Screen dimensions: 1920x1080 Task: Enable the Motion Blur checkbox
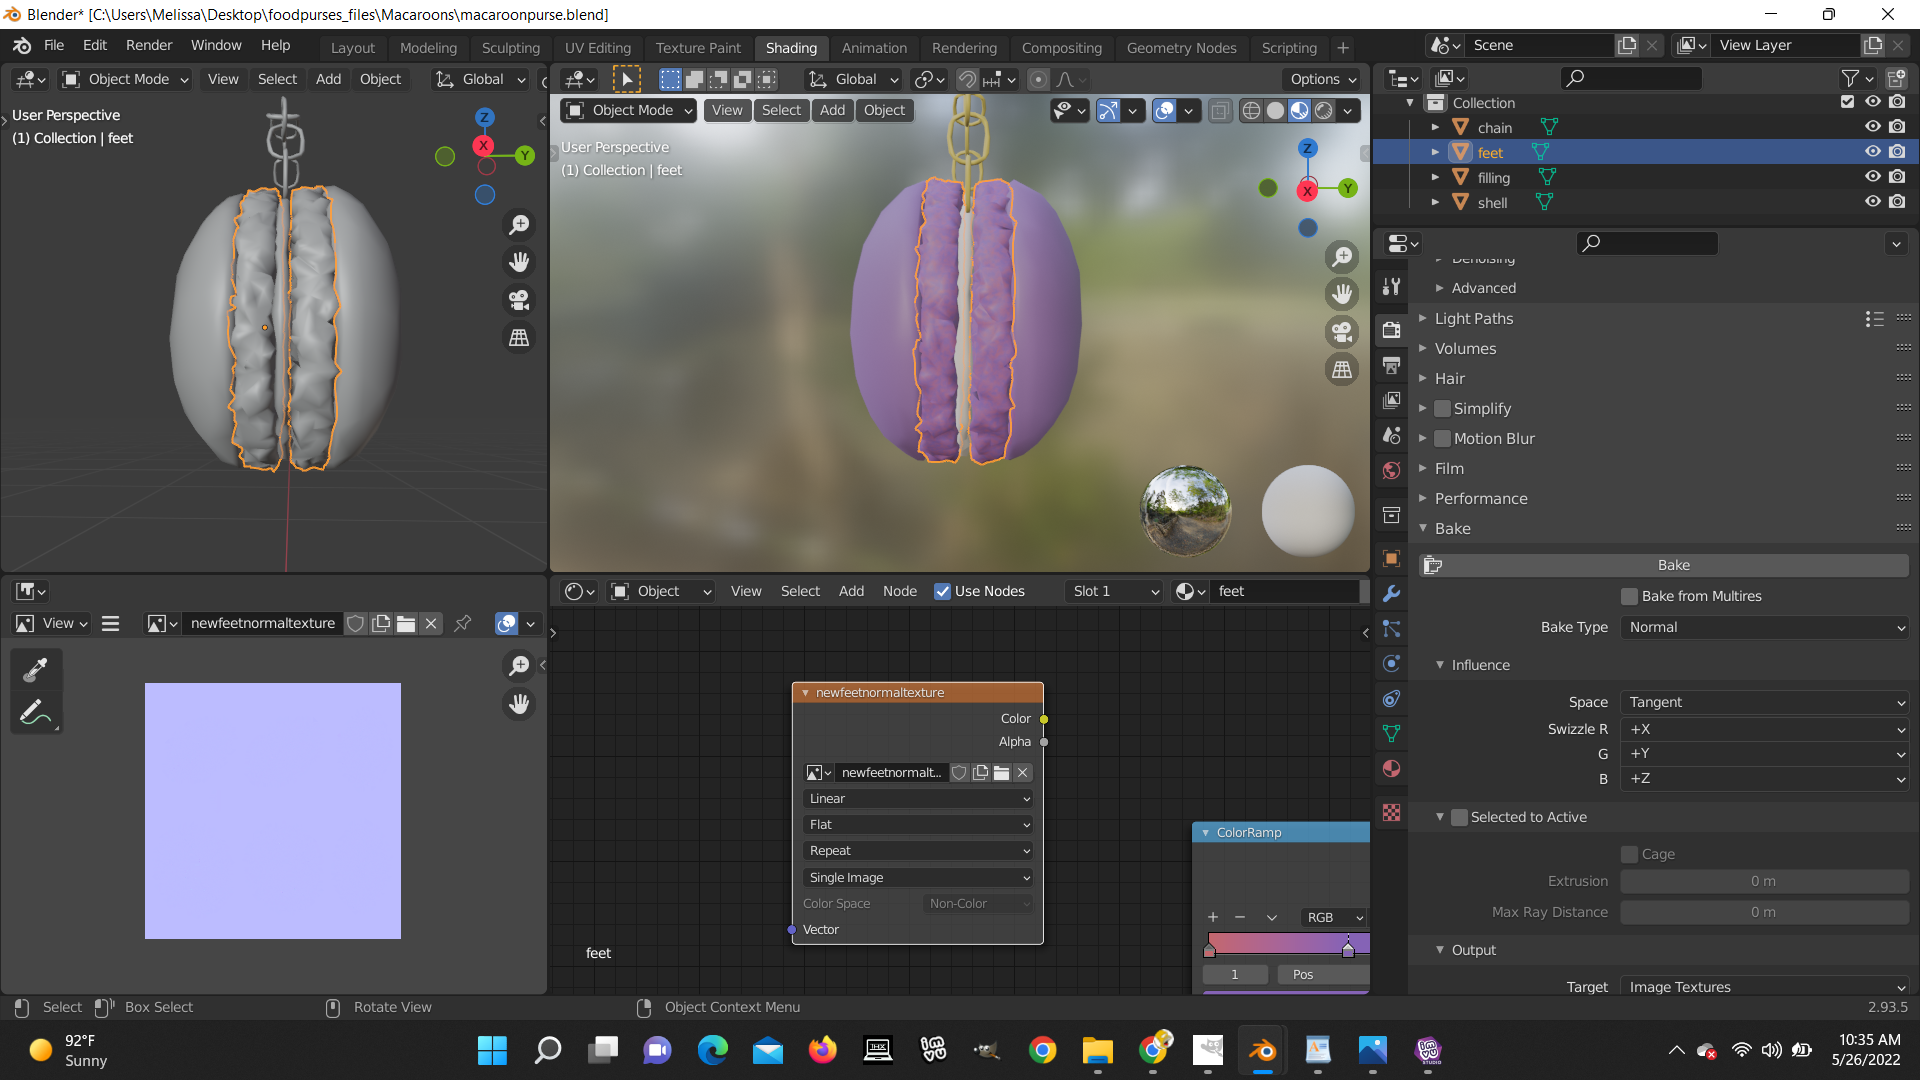pos(1442,438)
